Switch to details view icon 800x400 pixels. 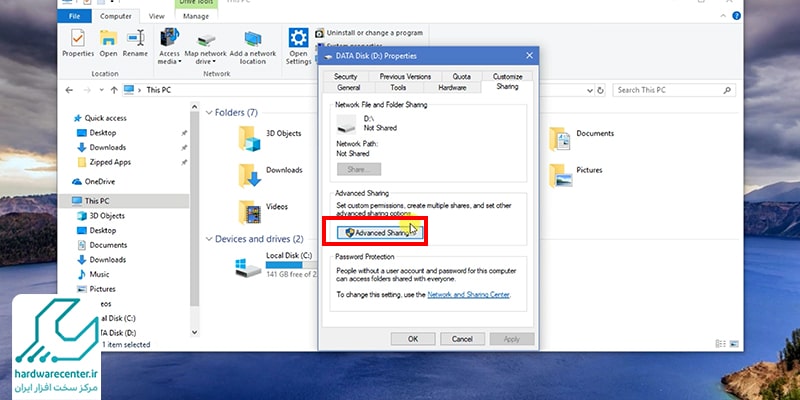point(720,344)
